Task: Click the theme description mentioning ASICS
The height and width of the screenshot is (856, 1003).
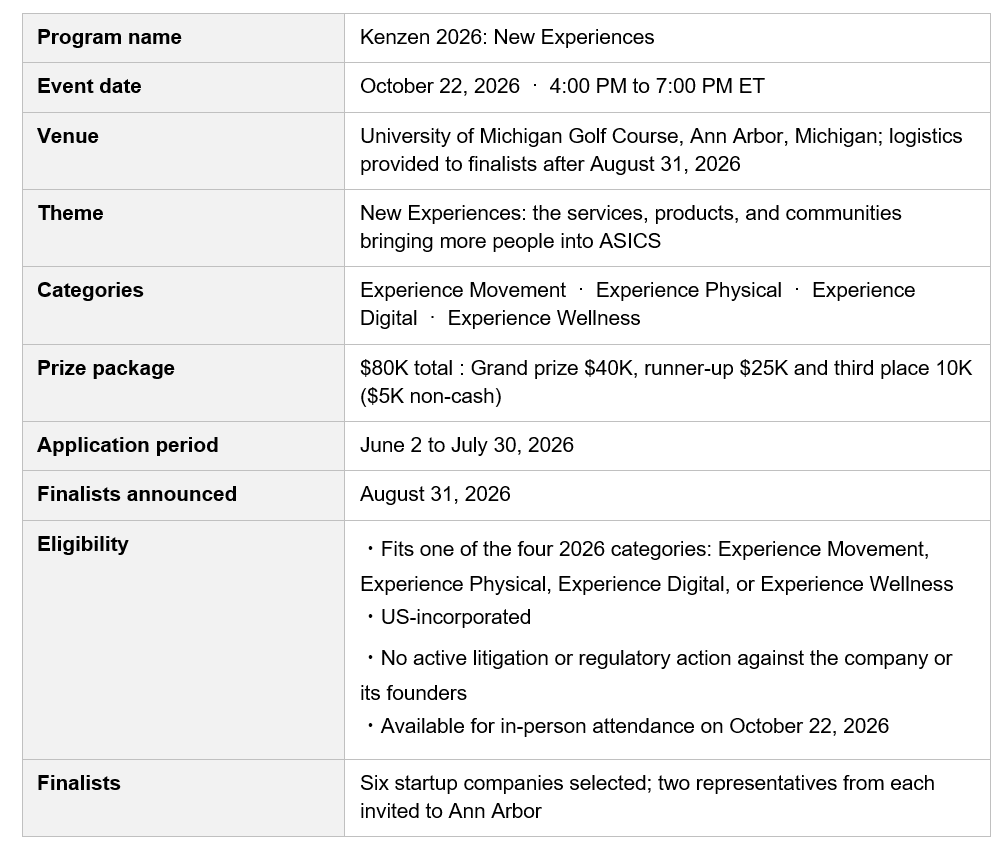Action: coord(630,227)
